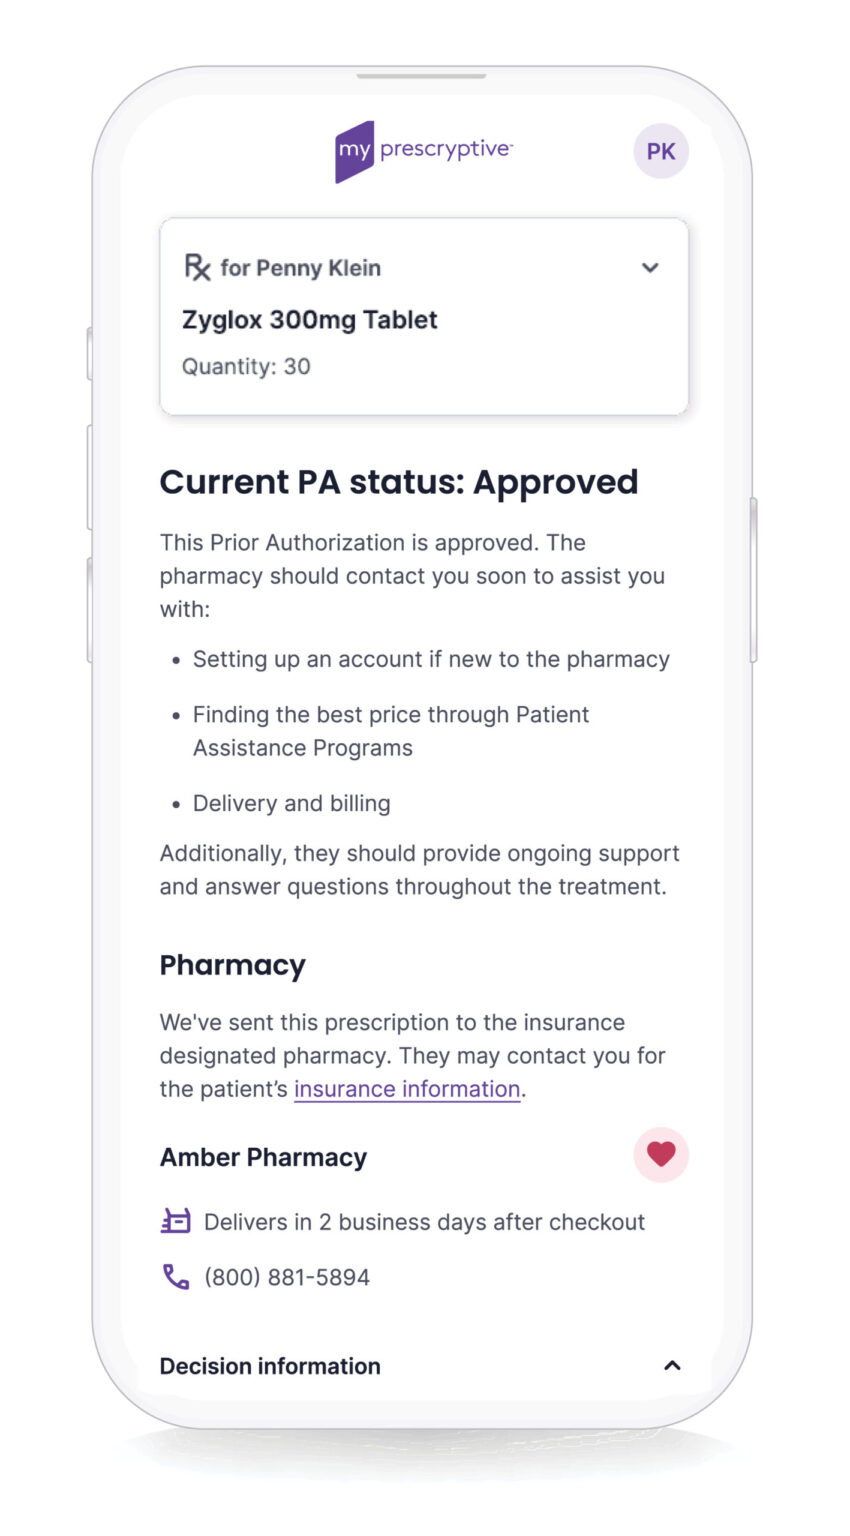
Task: Click the myPrescryptive logo
Action: [x=423, y=150]
